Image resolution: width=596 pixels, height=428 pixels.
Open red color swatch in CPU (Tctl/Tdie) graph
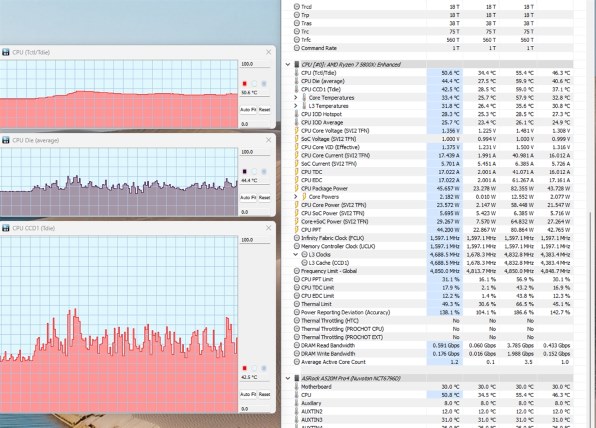click(244, 84)
